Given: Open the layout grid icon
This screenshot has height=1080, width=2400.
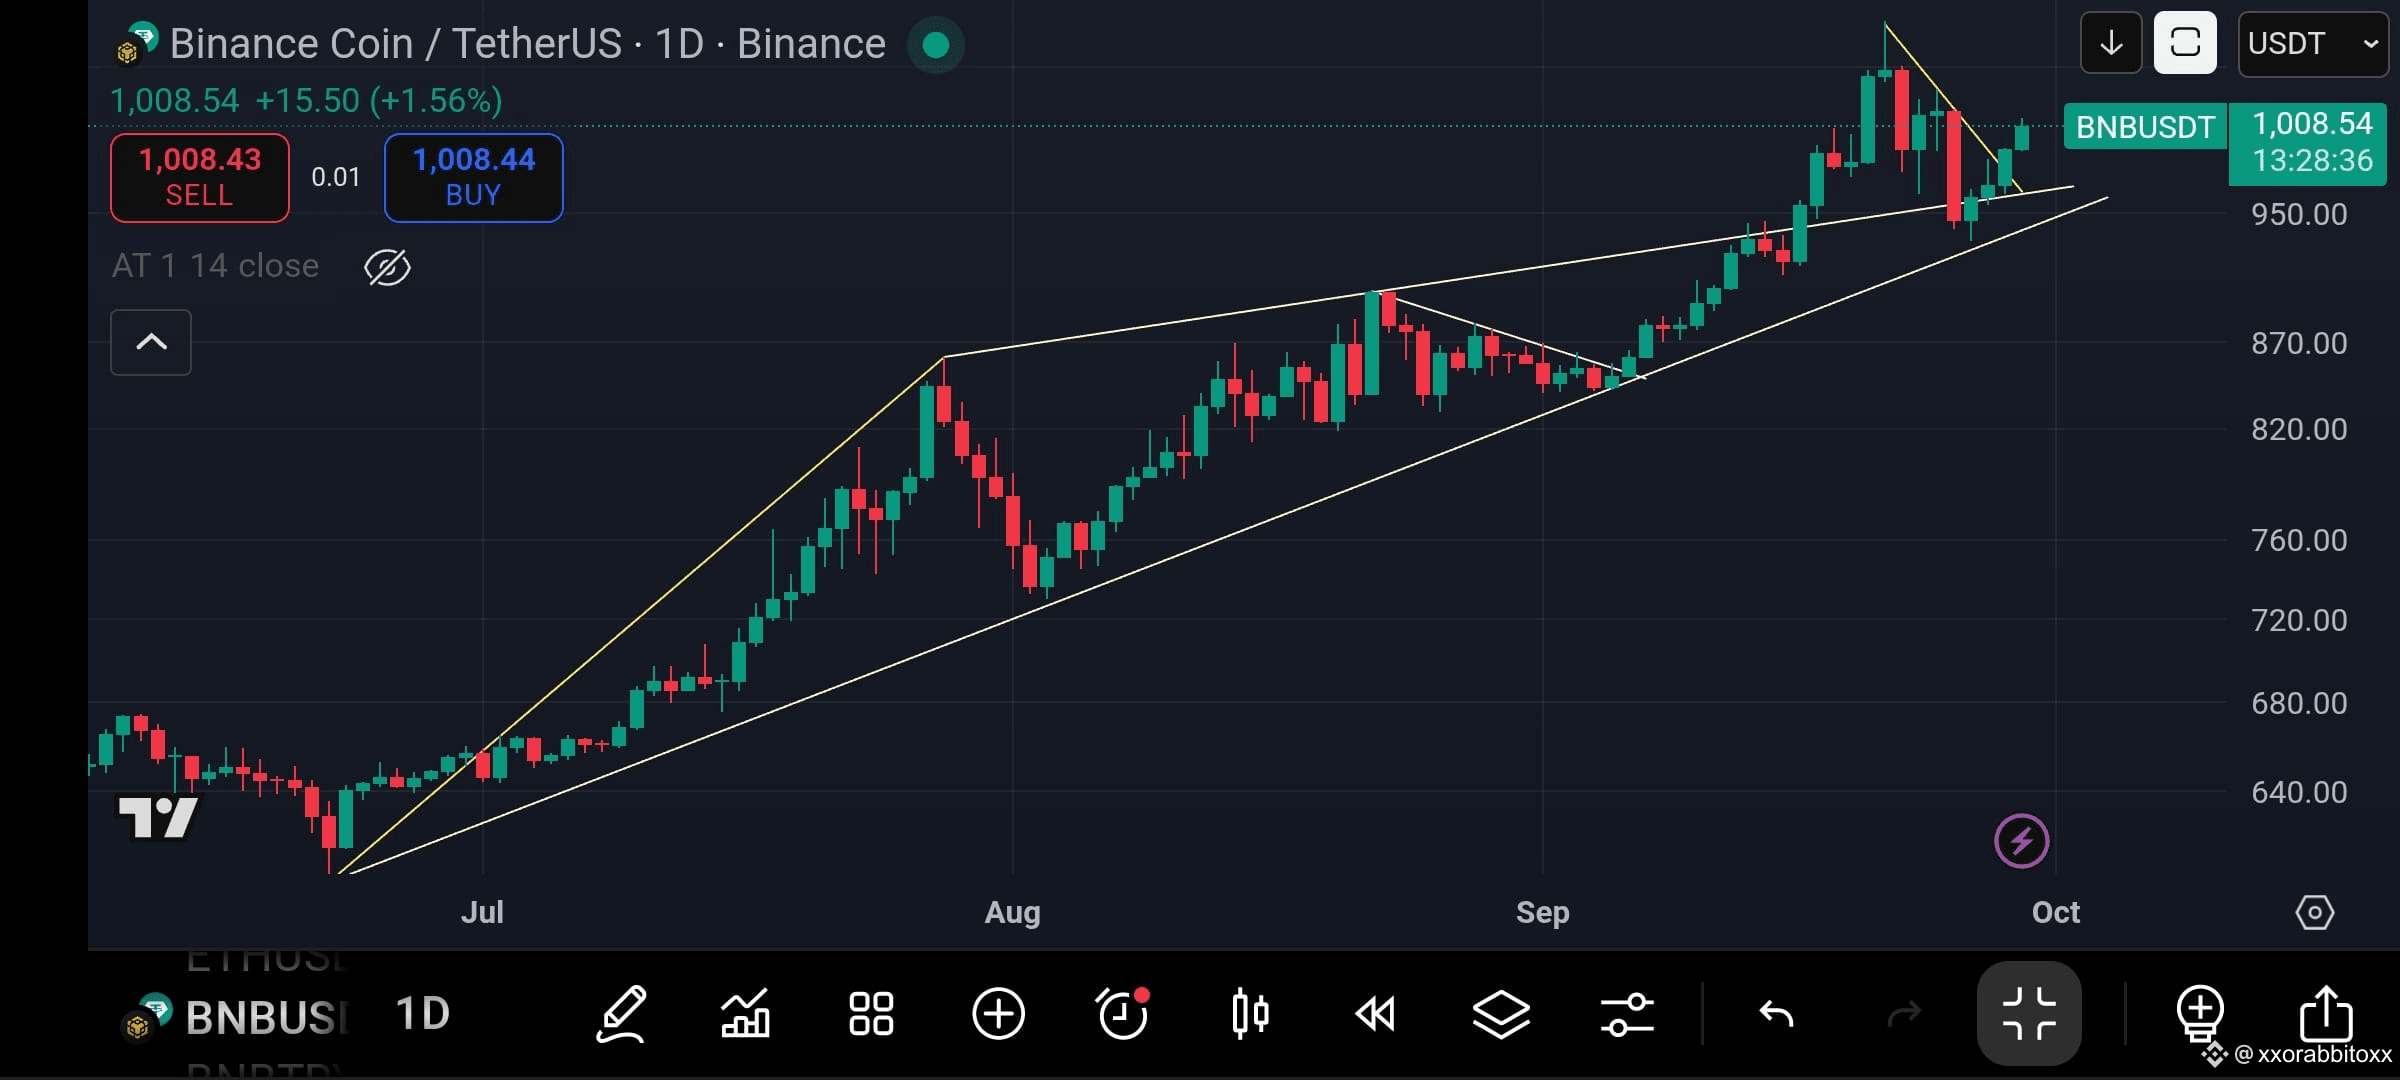Looking at the screenshot, I should pyautogui.click(x=871, y=1014).
